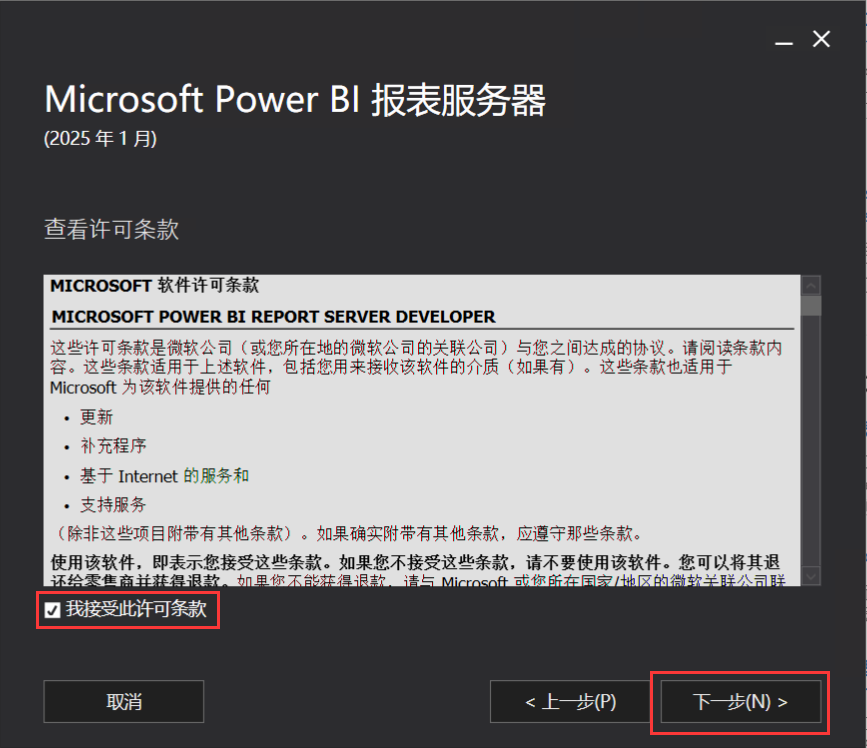
Task: Click the MICROSOFT POWER BI REPORT SERVER DEVELOPER line
Action: click(x=274, y=317)
